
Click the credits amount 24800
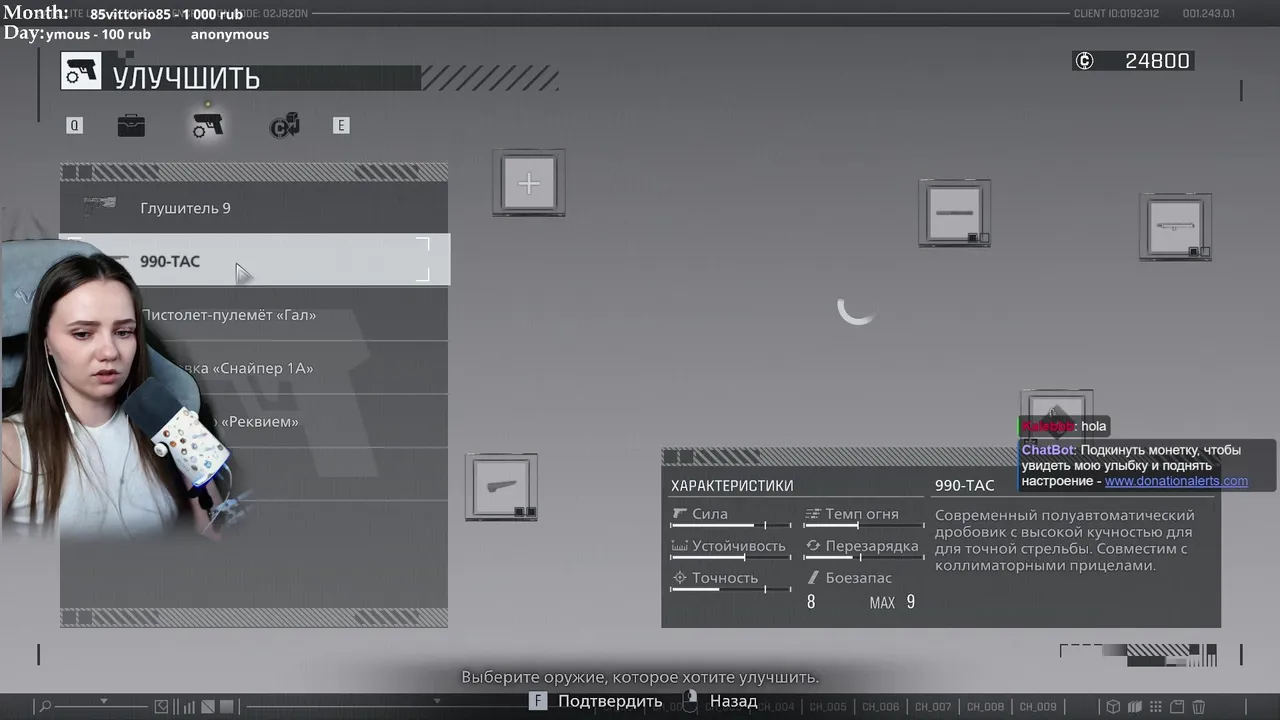pyautogui.click(x=1157, y=61)
